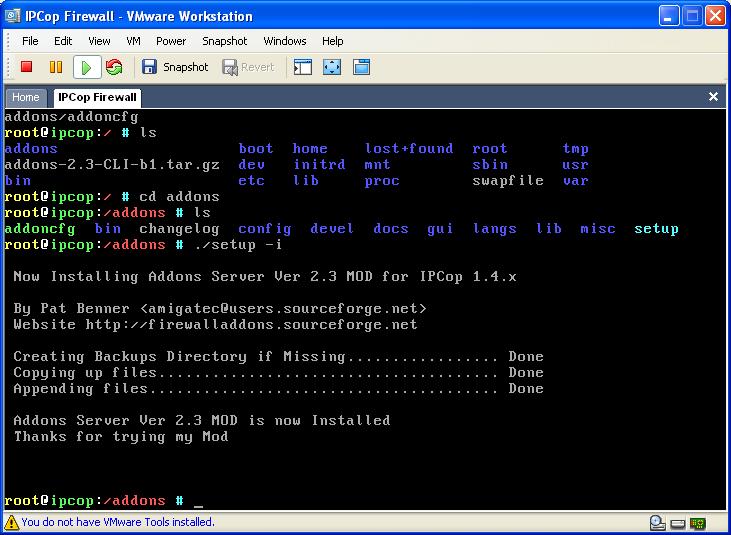Click the './setup -i' command text
This screenshot has width=731, height=535.
click(x=239, y=245)
